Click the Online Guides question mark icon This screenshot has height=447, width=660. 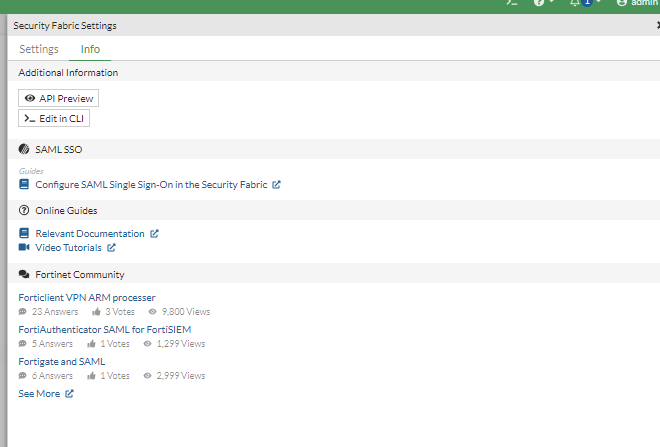(24, 210)
